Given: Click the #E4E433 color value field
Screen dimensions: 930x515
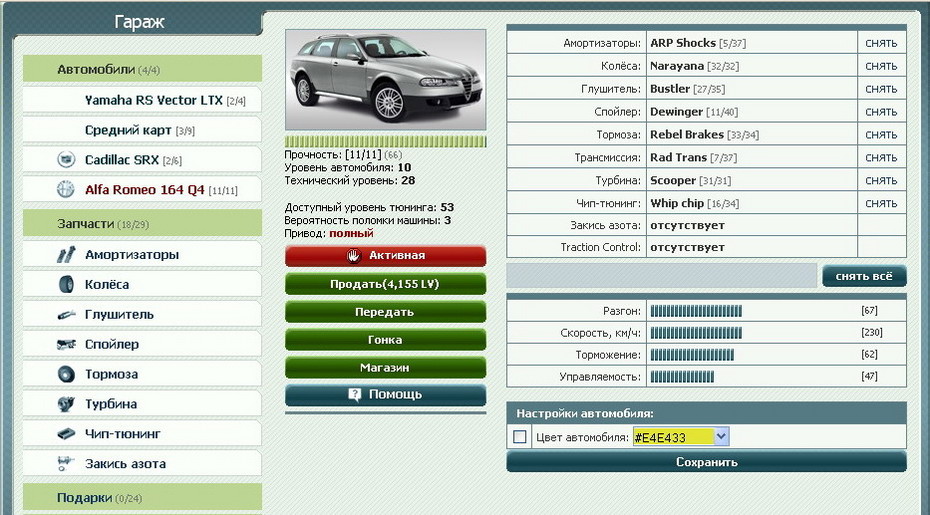Looking at the screenshot, I should tap(673, 437).
